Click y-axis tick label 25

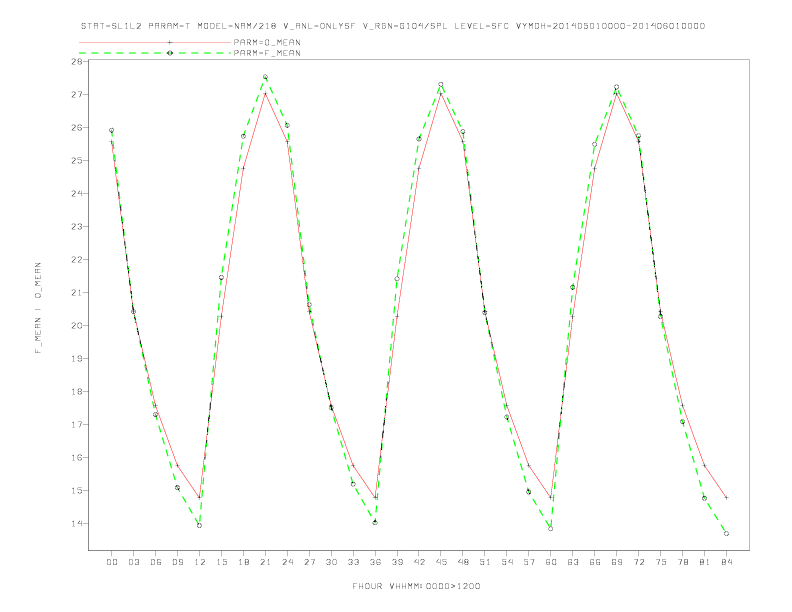point(77,161)
